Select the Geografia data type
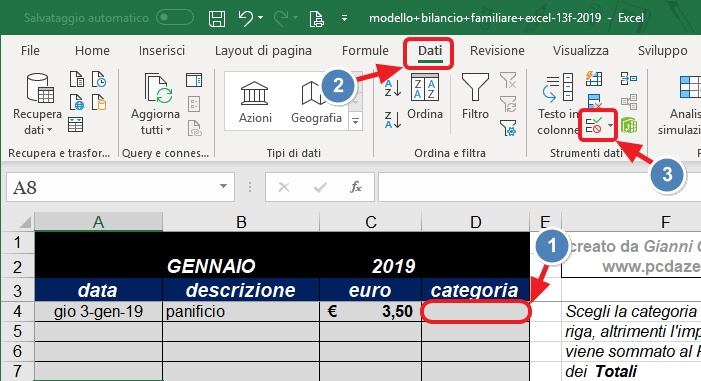The width and height of the screenshot is (701, 381). click(x=317, y=102)
